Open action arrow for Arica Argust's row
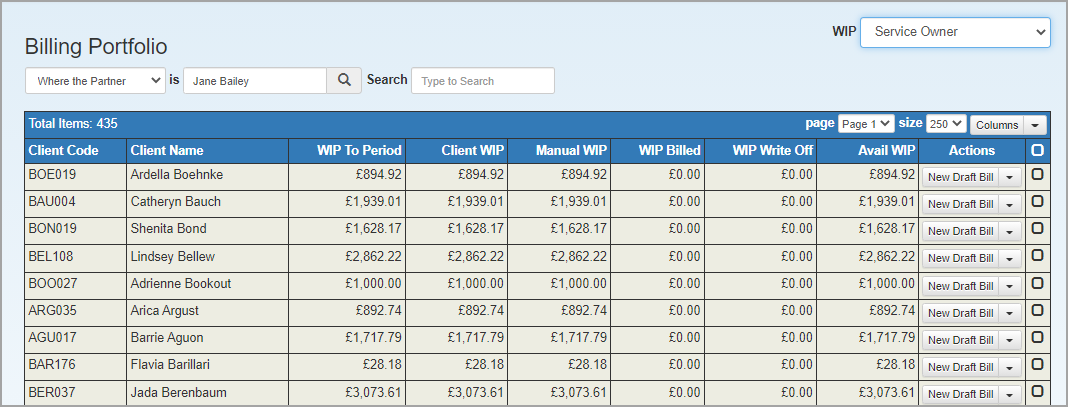Screen dimensions: 1068x407 click(1009, 313)
